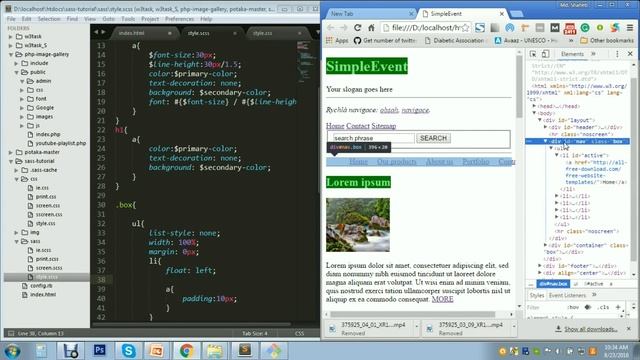640x360 pixels.
Task: Open DevTools customize menu (three dots)
Action: click(x=617, y=54)
